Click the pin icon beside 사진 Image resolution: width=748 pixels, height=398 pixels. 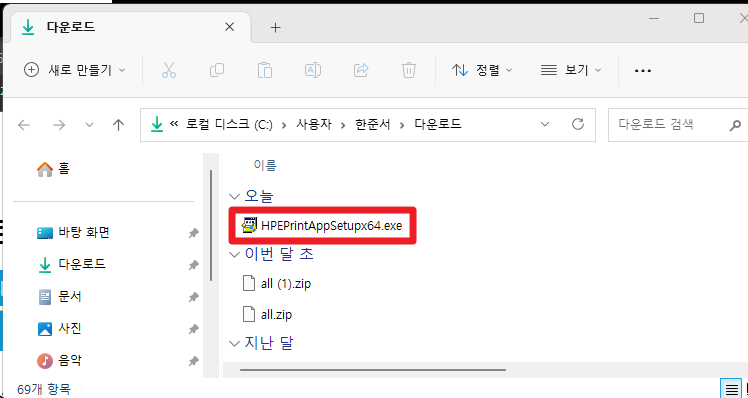point(193,329)
